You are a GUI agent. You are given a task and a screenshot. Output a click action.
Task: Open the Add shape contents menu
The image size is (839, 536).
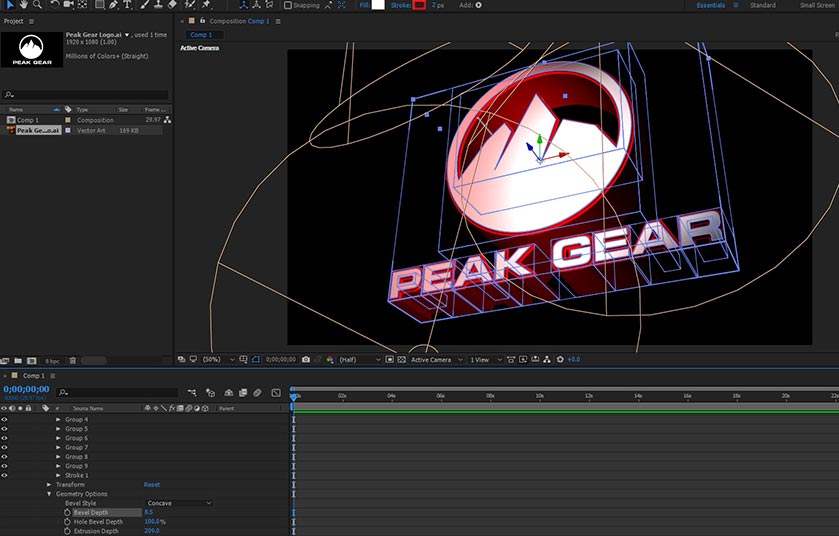click(x=478, y=5)
